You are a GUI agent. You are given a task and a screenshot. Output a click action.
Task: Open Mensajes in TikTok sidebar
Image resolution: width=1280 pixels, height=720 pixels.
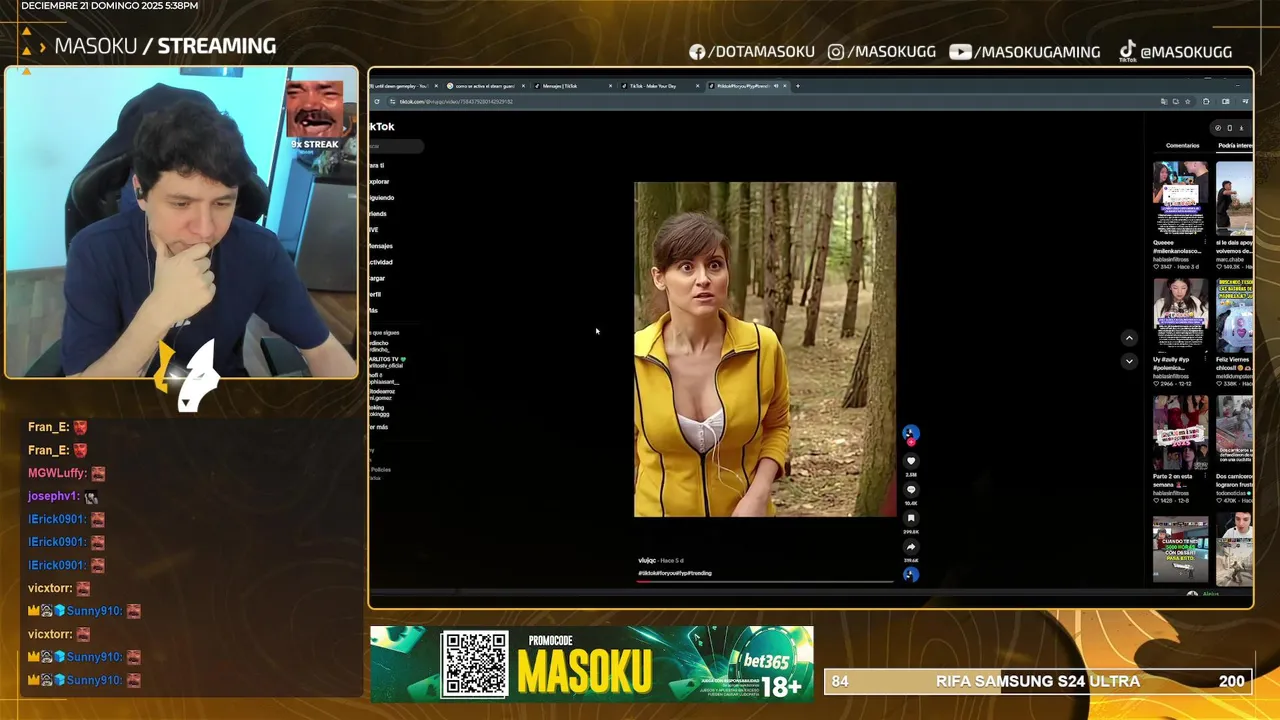[381, 246]
